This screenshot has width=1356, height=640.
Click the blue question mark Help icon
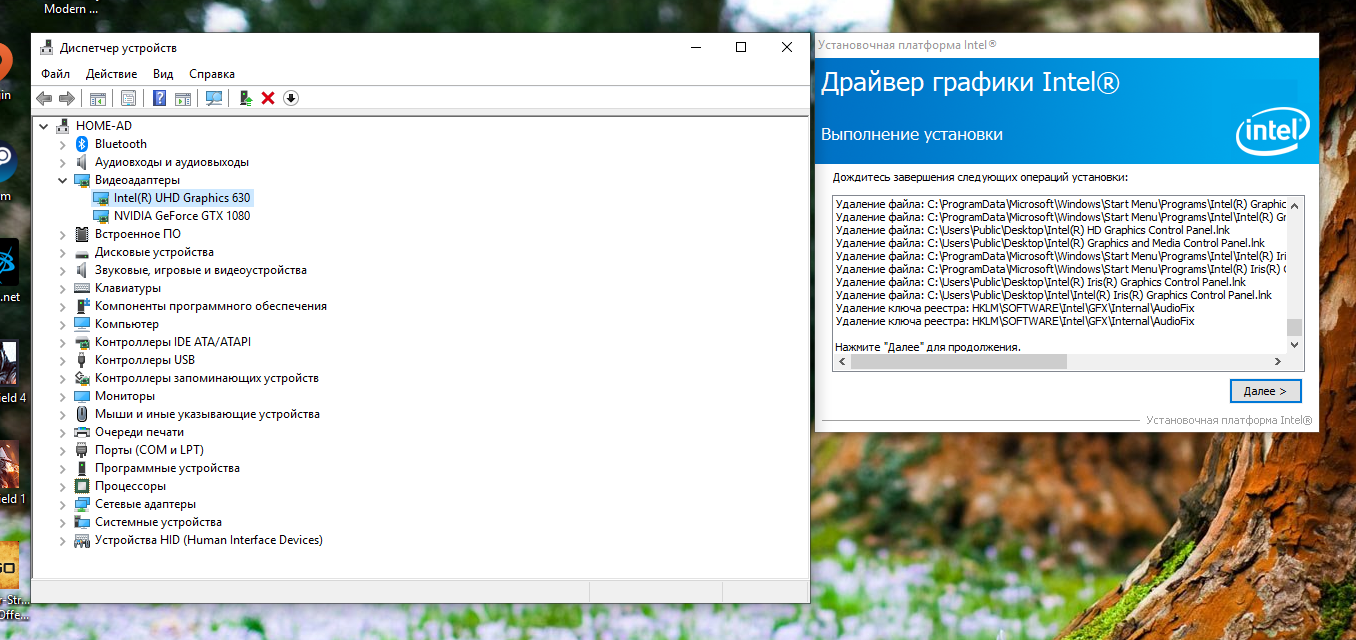coord(159,98)
